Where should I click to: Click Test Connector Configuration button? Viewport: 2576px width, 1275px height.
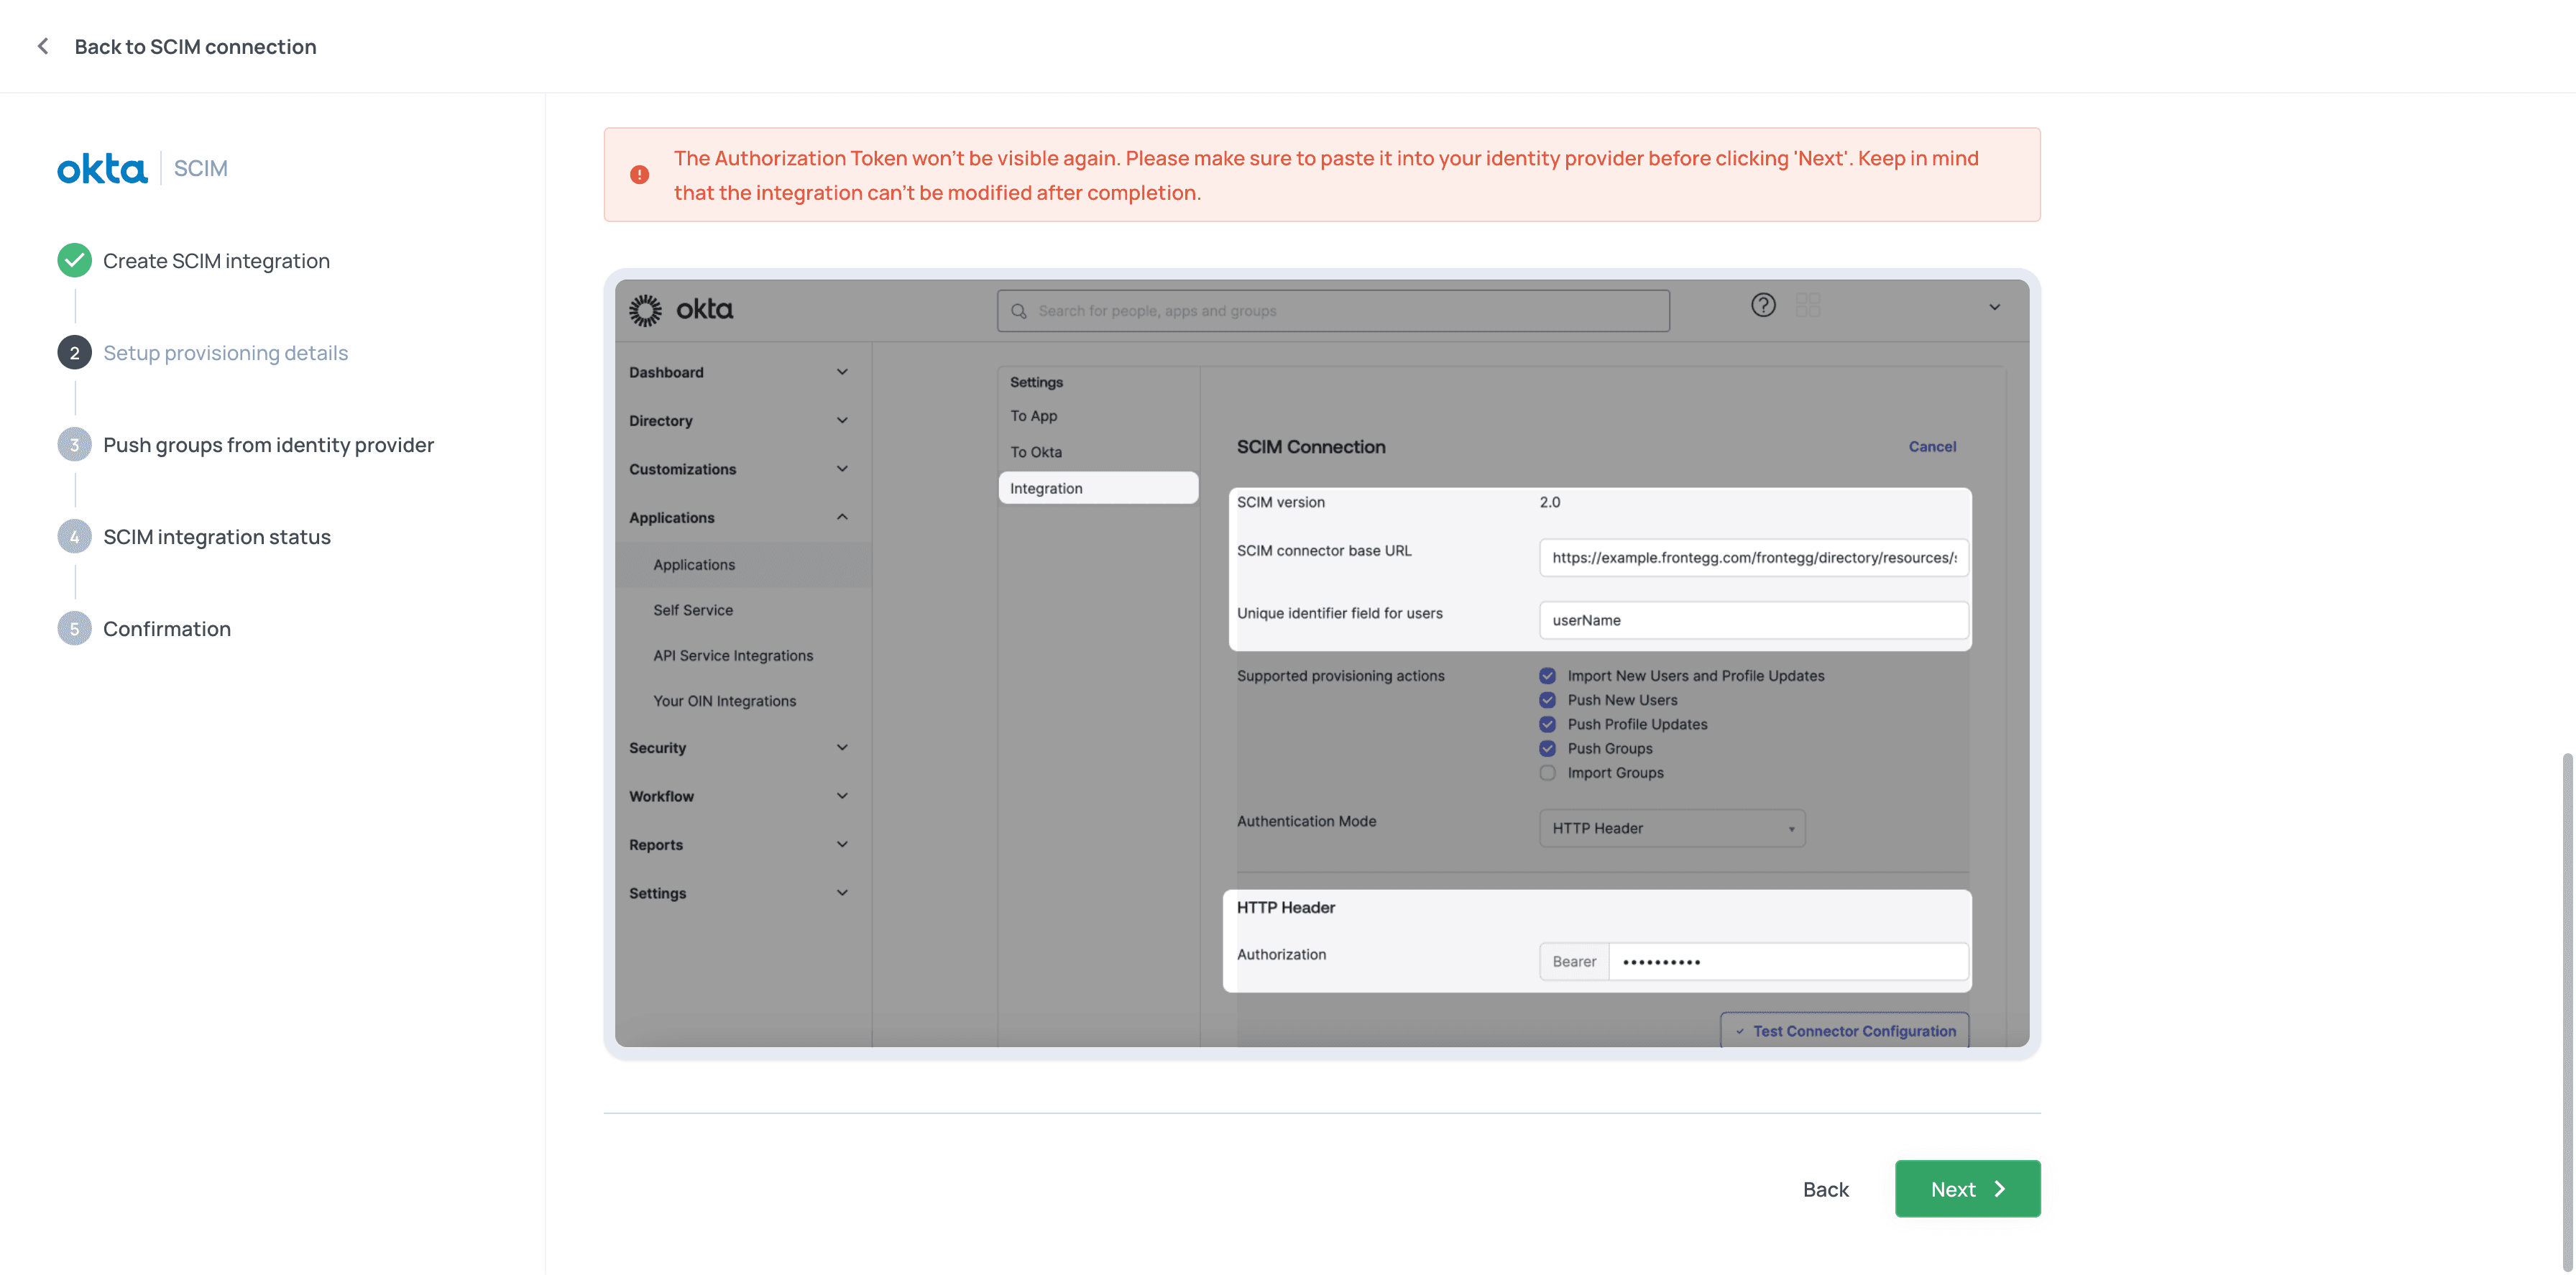tap(1844, 1030)
